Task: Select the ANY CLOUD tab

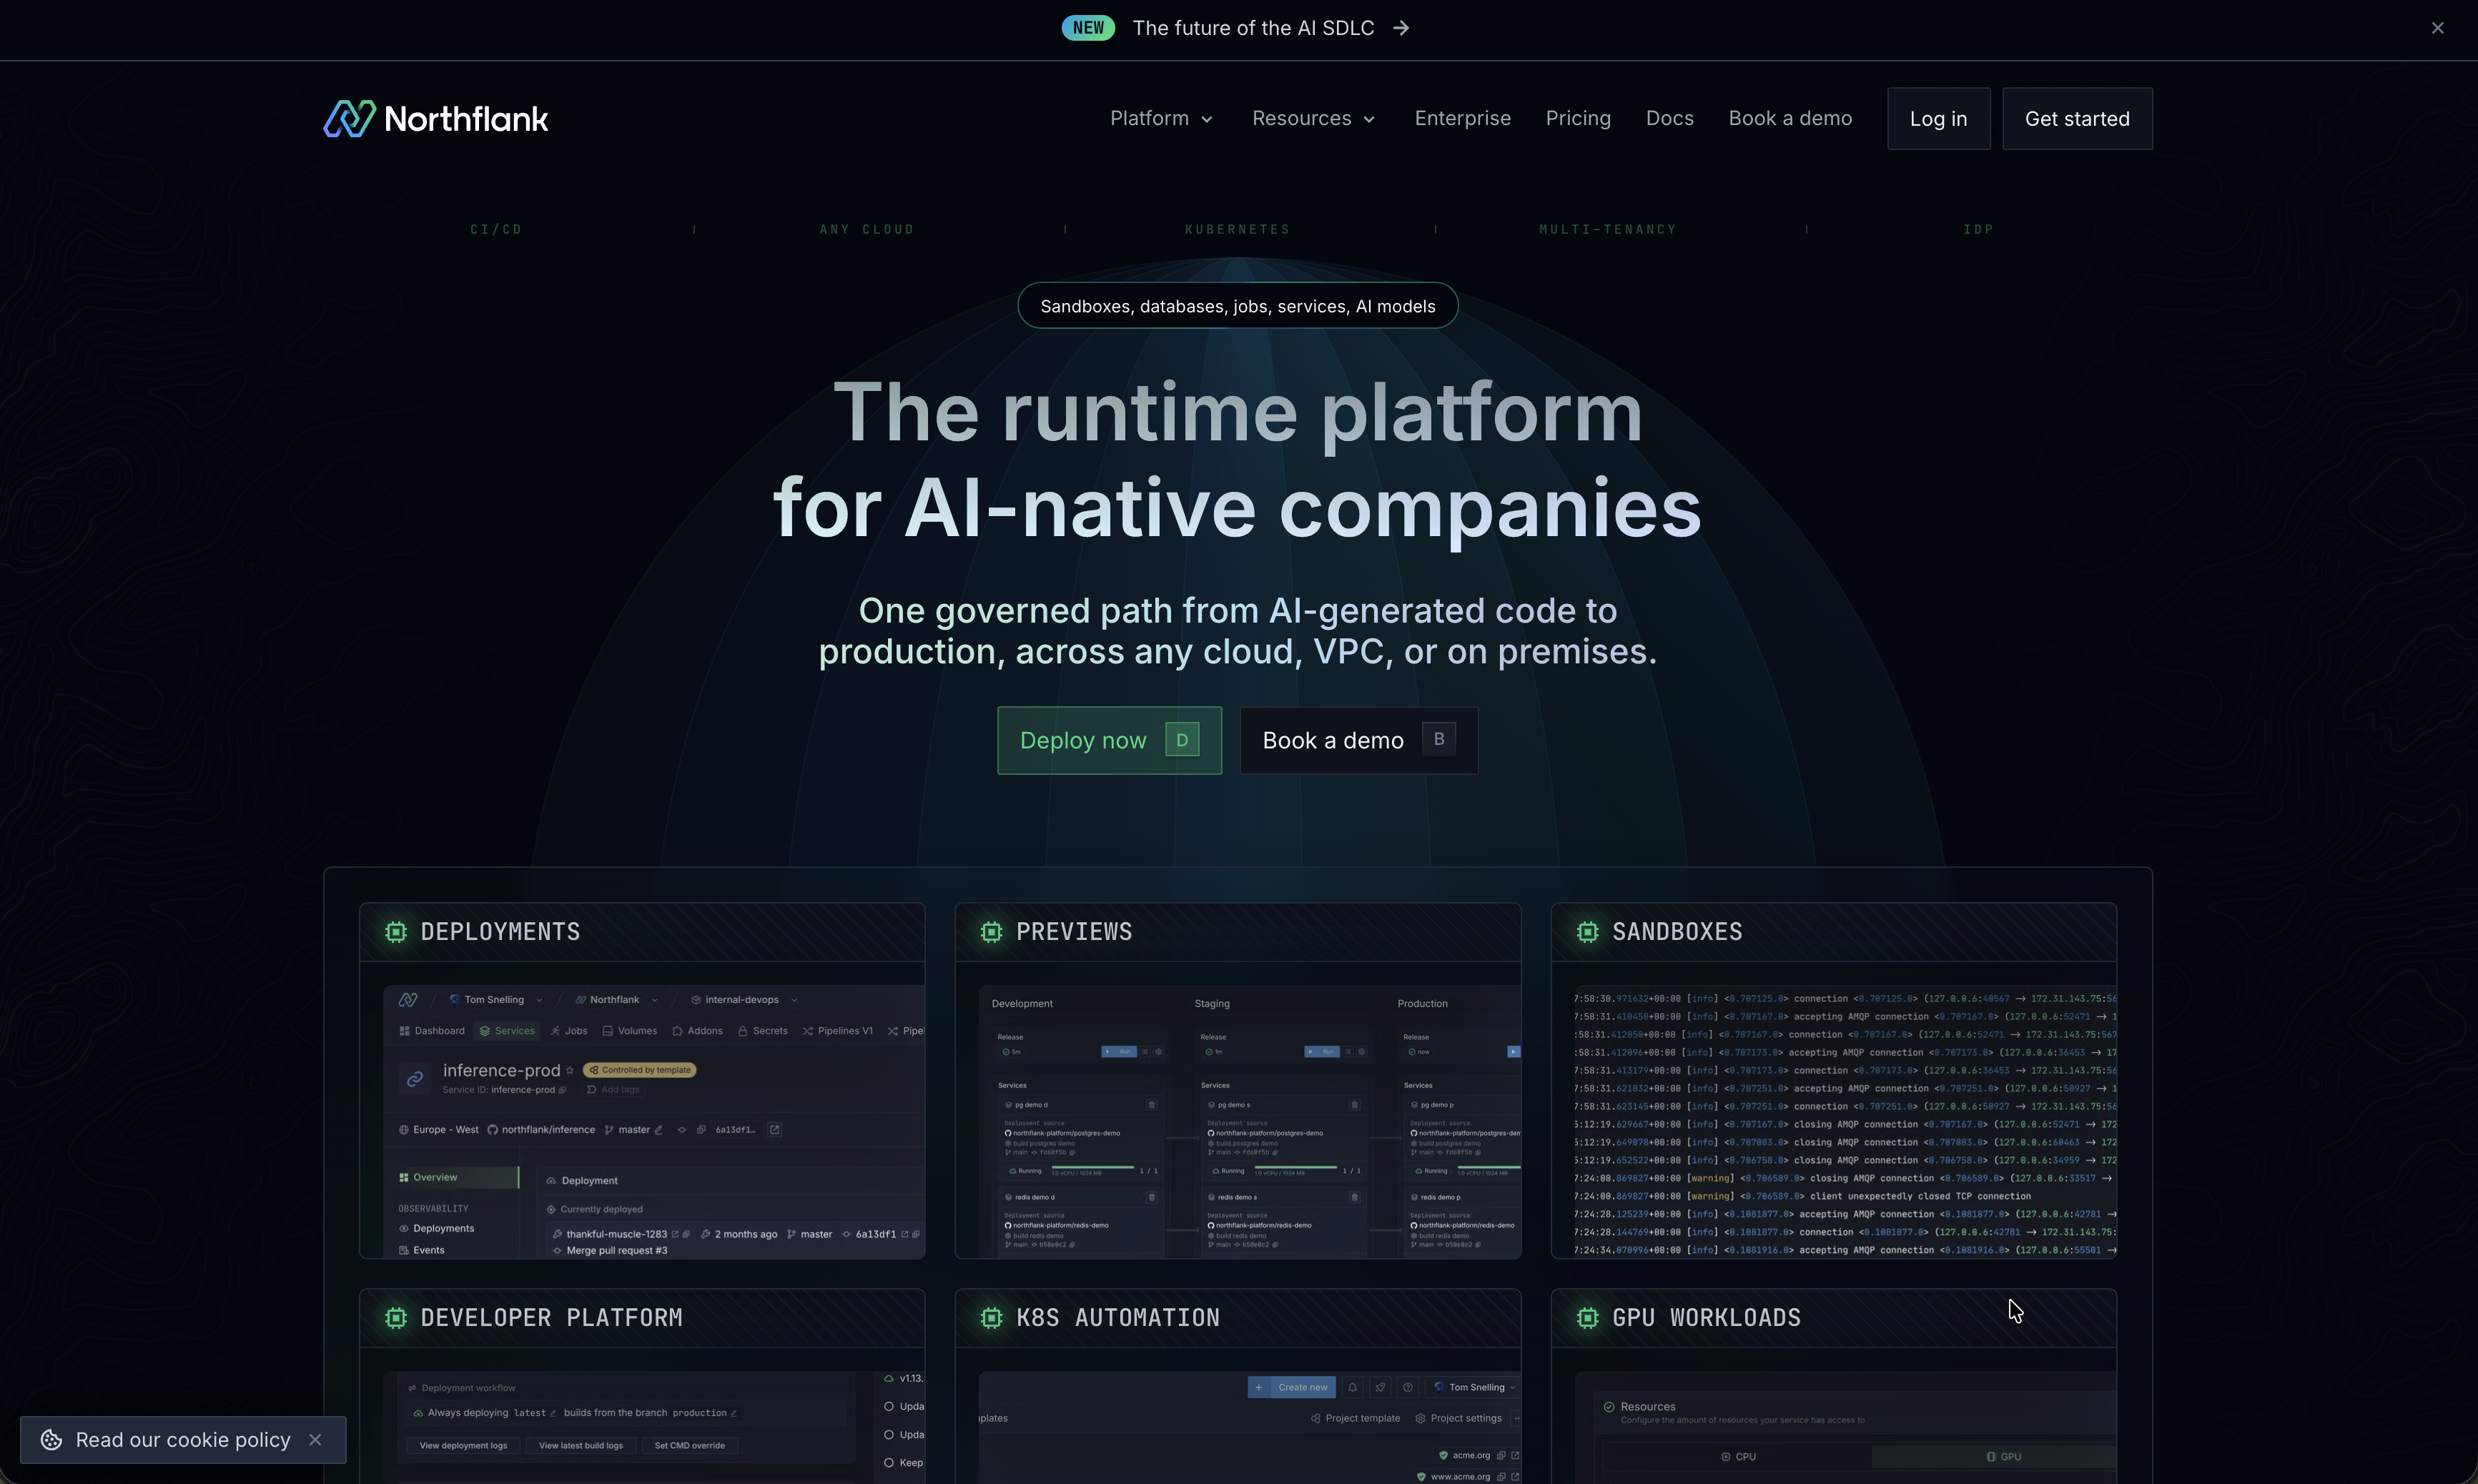Action: coord(866,229)
